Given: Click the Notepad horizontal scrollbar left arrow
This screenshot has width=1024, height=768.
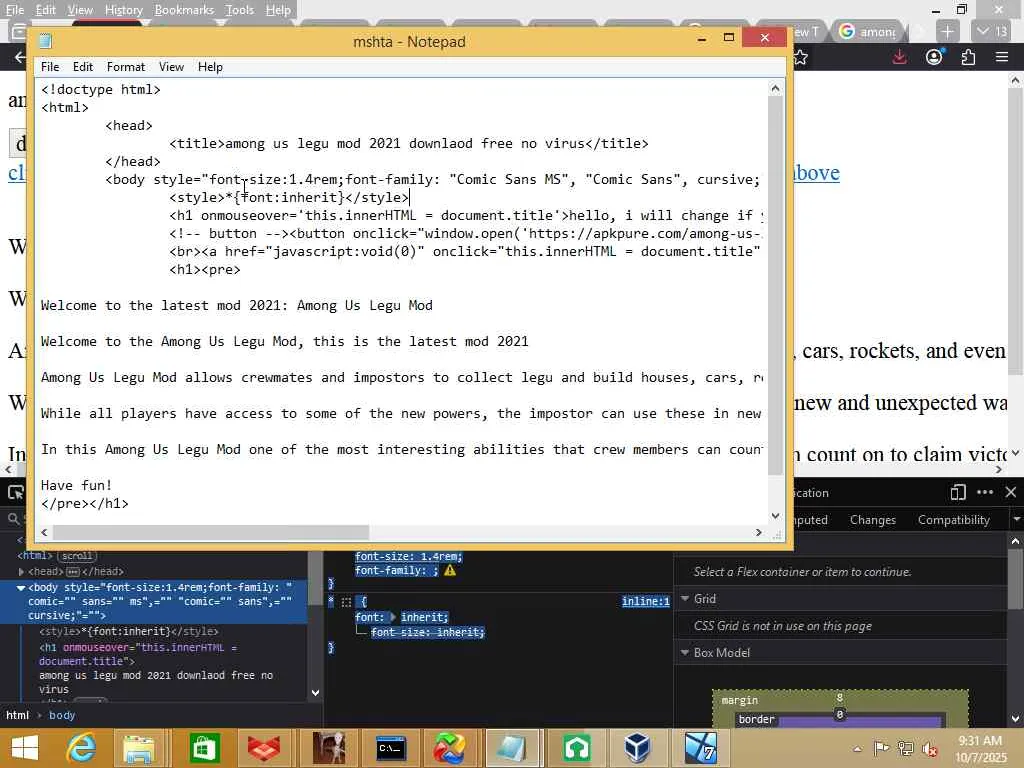Looking at the screenshot, I should pos(44,532).
